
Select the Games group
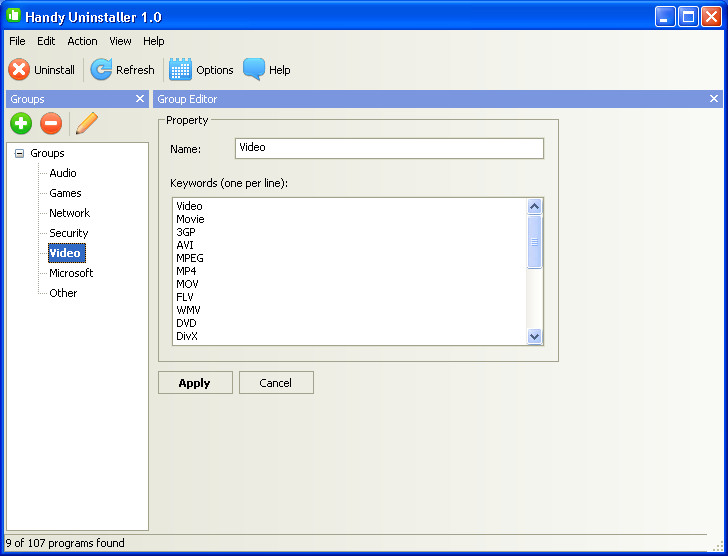65,193
